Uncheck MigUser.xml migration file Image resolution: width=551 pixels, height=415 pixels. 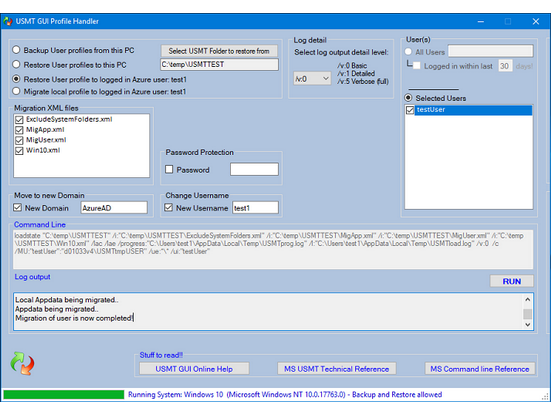19,140
